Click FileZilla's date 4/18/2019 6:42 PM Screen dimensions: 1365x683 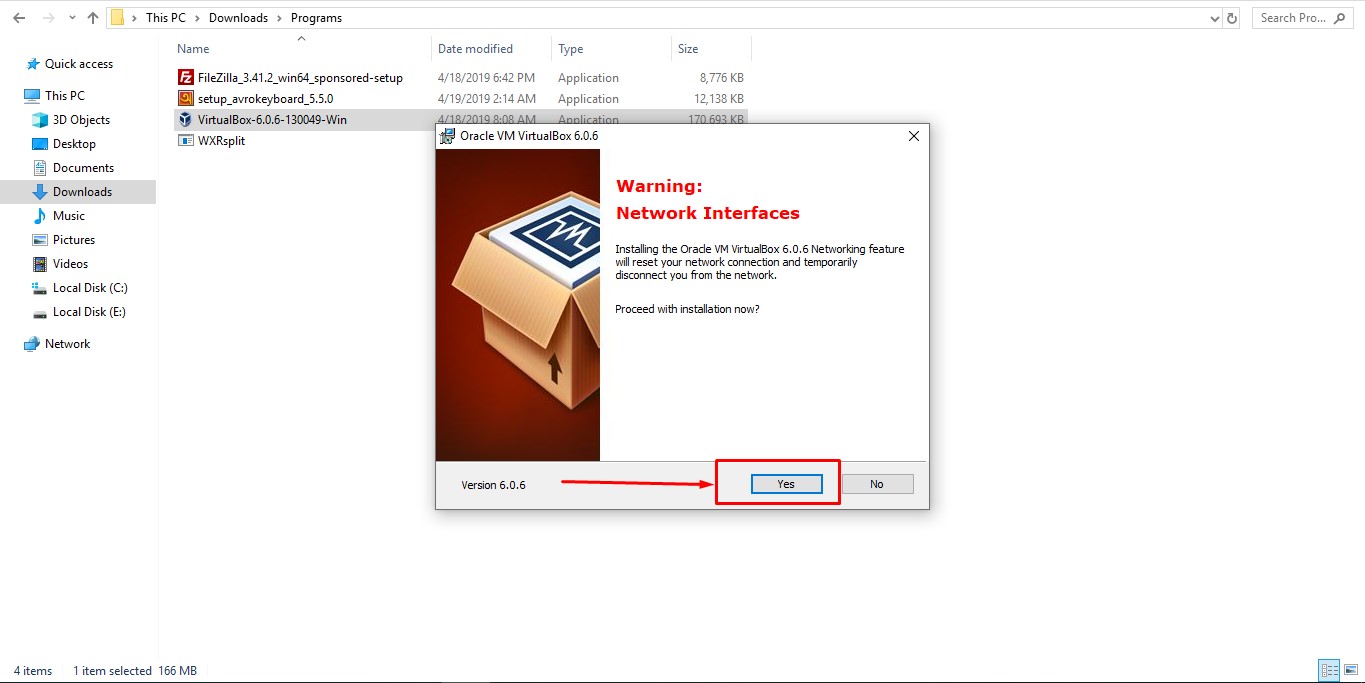(x=486, y=78)
